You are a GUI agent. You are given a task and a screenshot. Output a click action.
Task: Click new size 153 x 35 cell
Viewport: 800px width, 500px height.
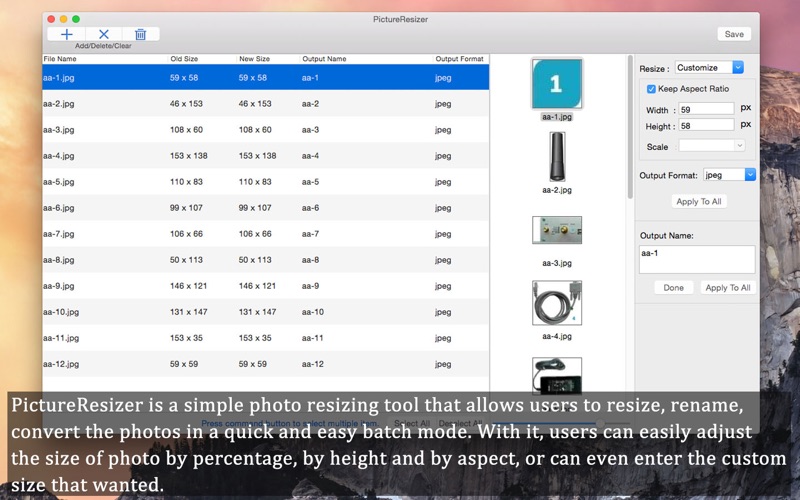[255, 338]
